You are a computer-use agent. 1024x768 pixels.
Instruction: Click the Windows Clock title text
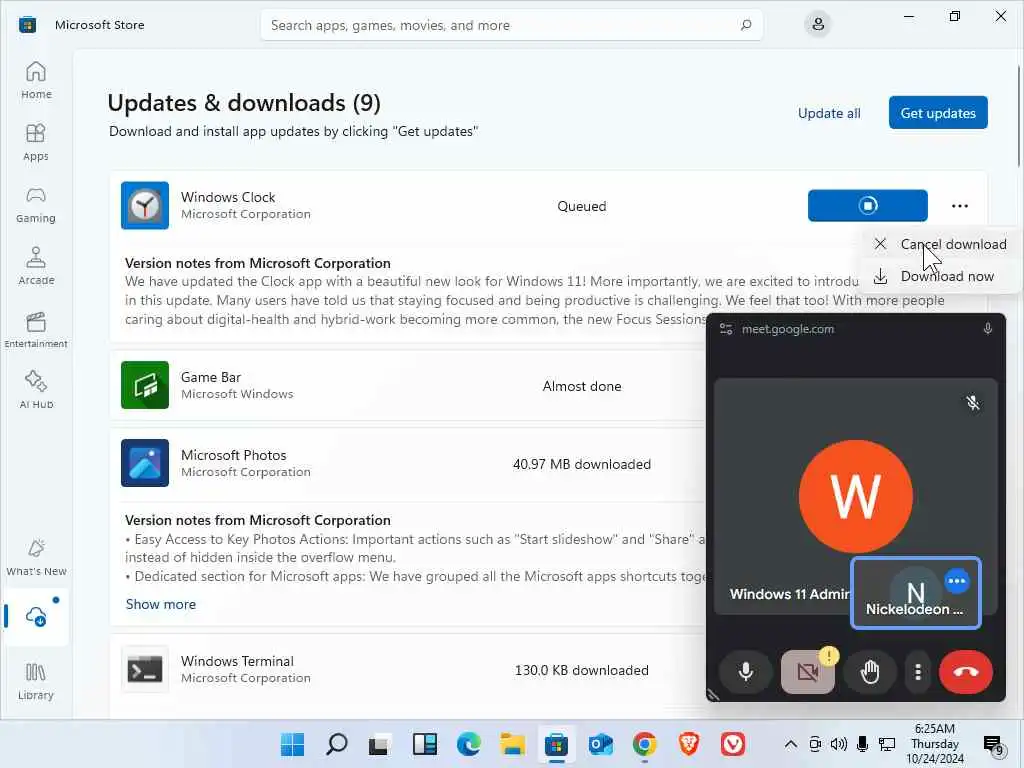coord(228,197)
